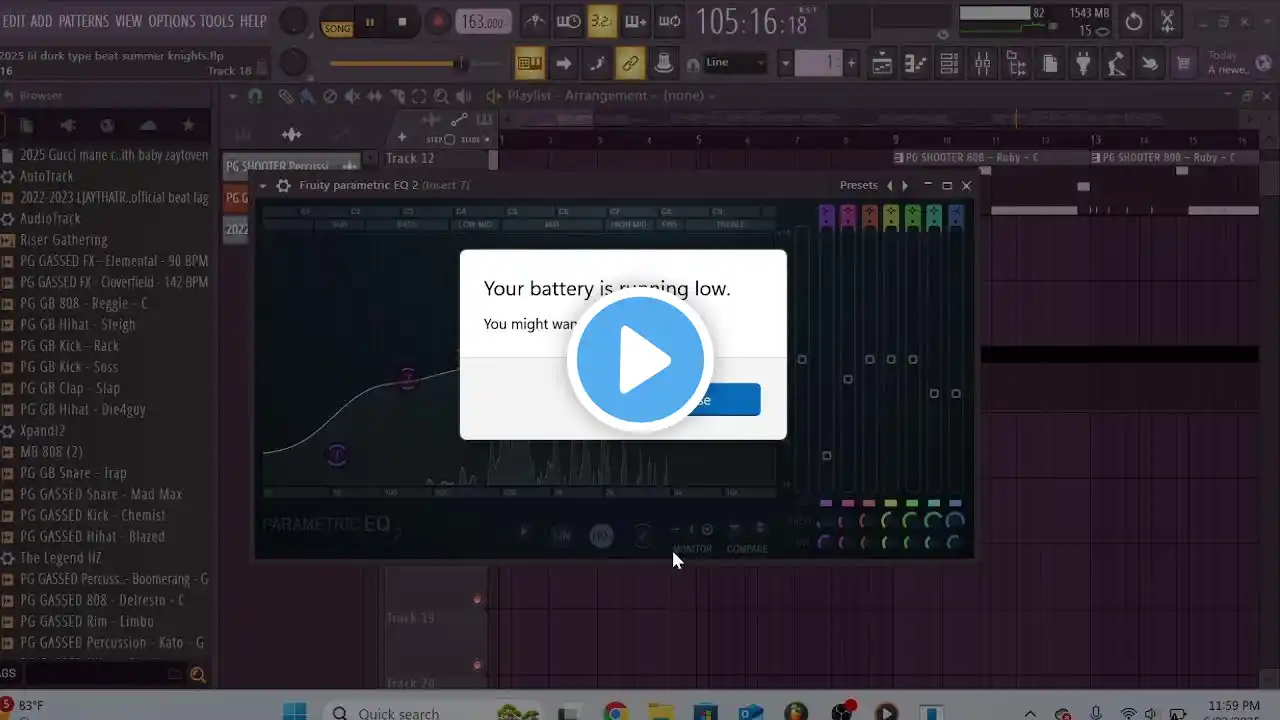Open the VIEW menu
1280x720 pixels.
tap(128, 21)
